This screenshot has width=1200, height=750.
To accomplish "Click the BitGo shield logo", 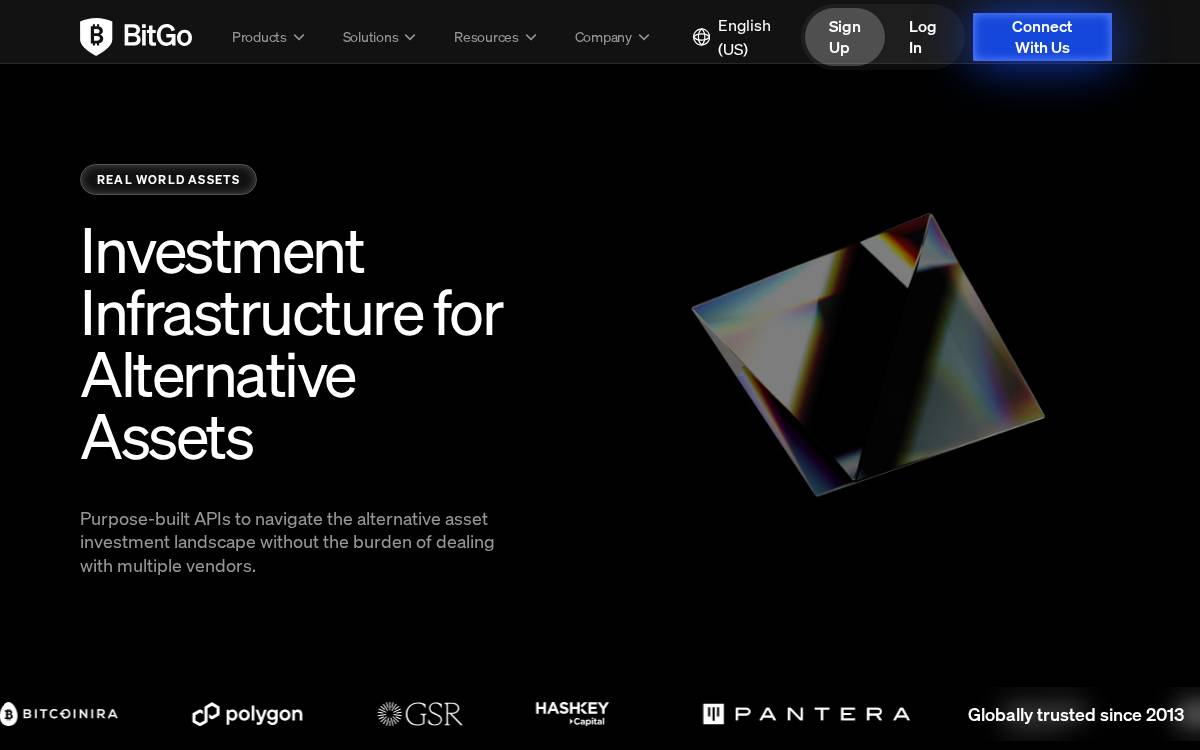I will click(96, 37).
